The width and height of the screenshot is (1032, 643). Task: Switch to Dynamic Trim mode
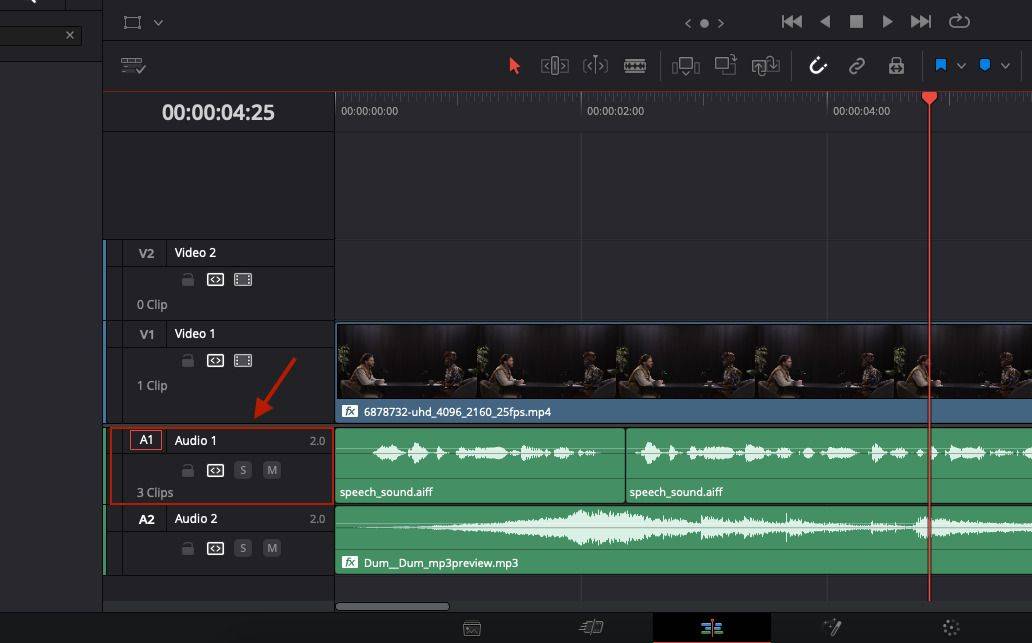tap(596, 65)
